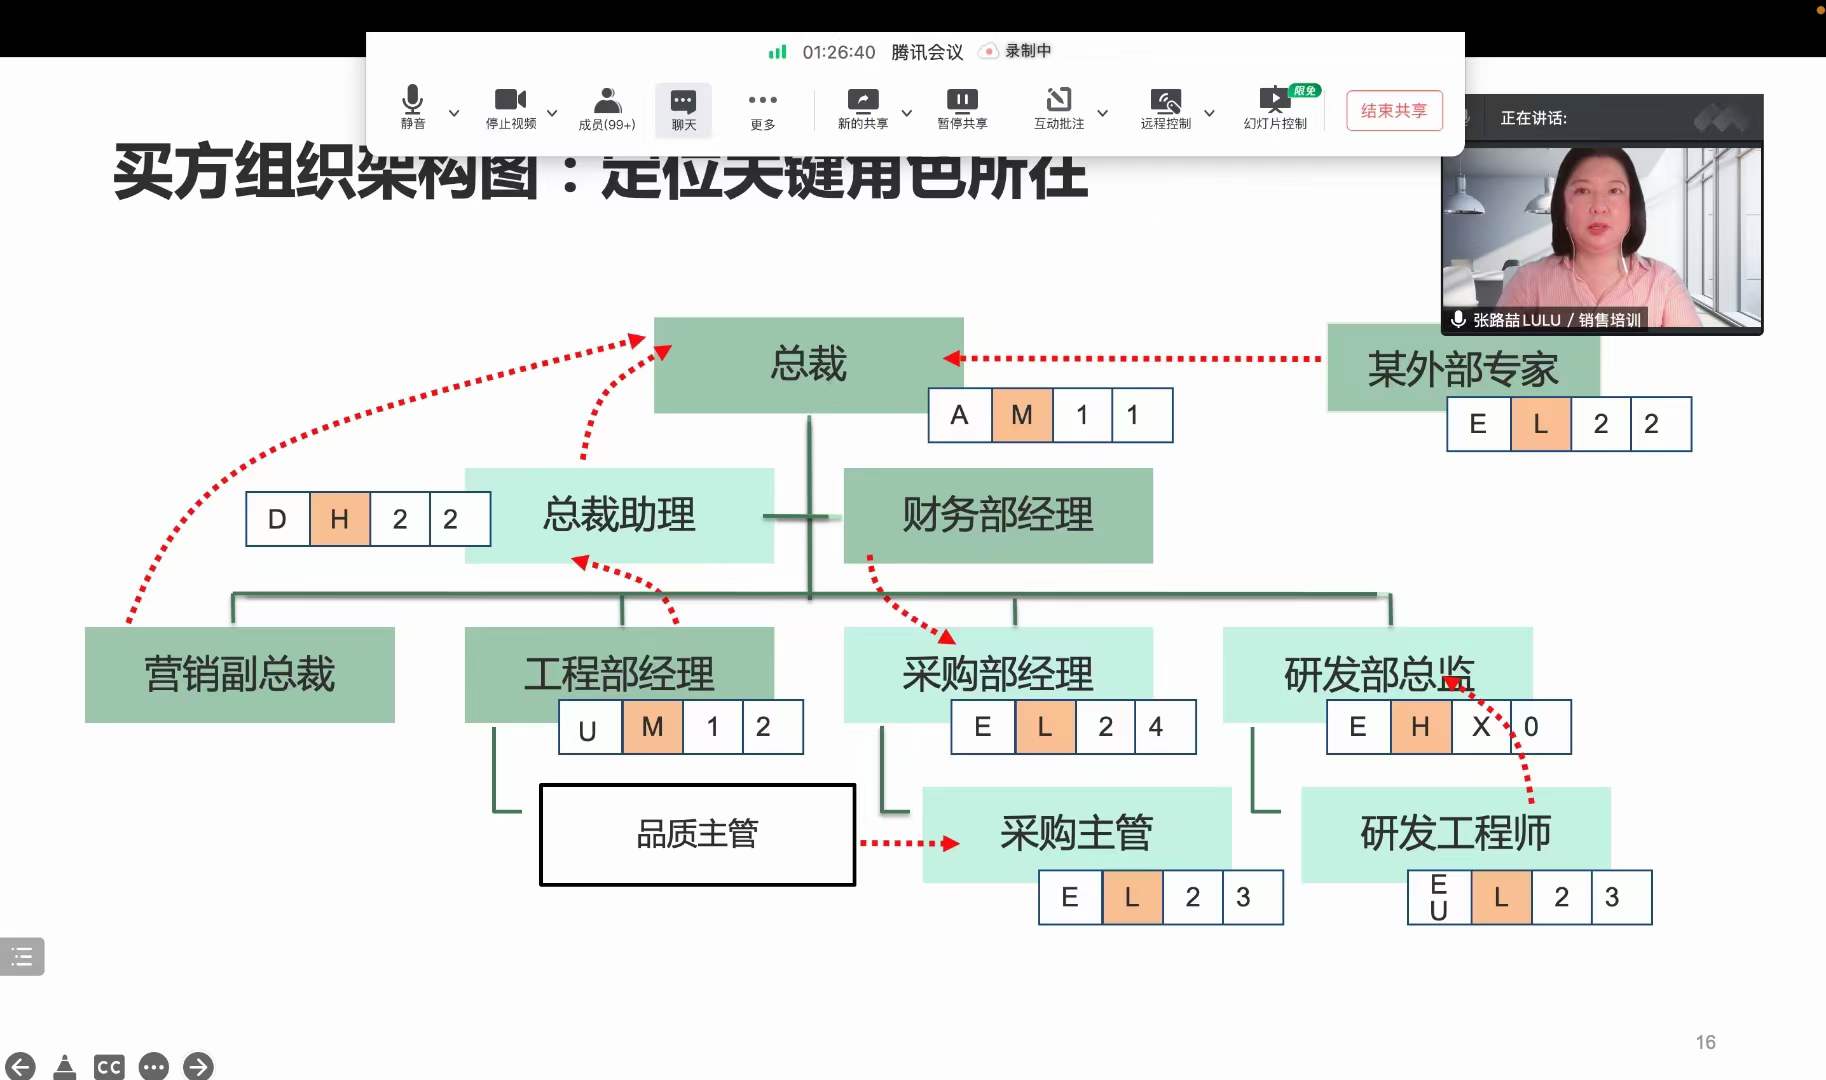
Task: Start a new share via 新的共享
Action: (862, 108)
